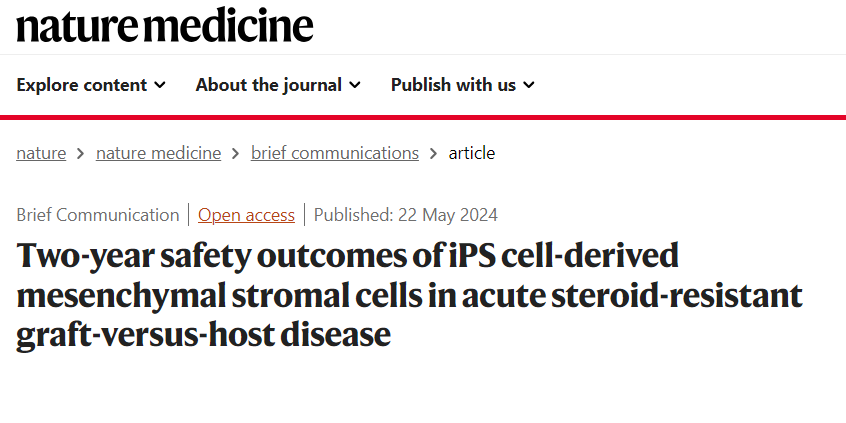Image resolution: width=846 pixels, height=423 pixels.
Task: Go to the nature breadcrumb link
Action: pos(41,153)
